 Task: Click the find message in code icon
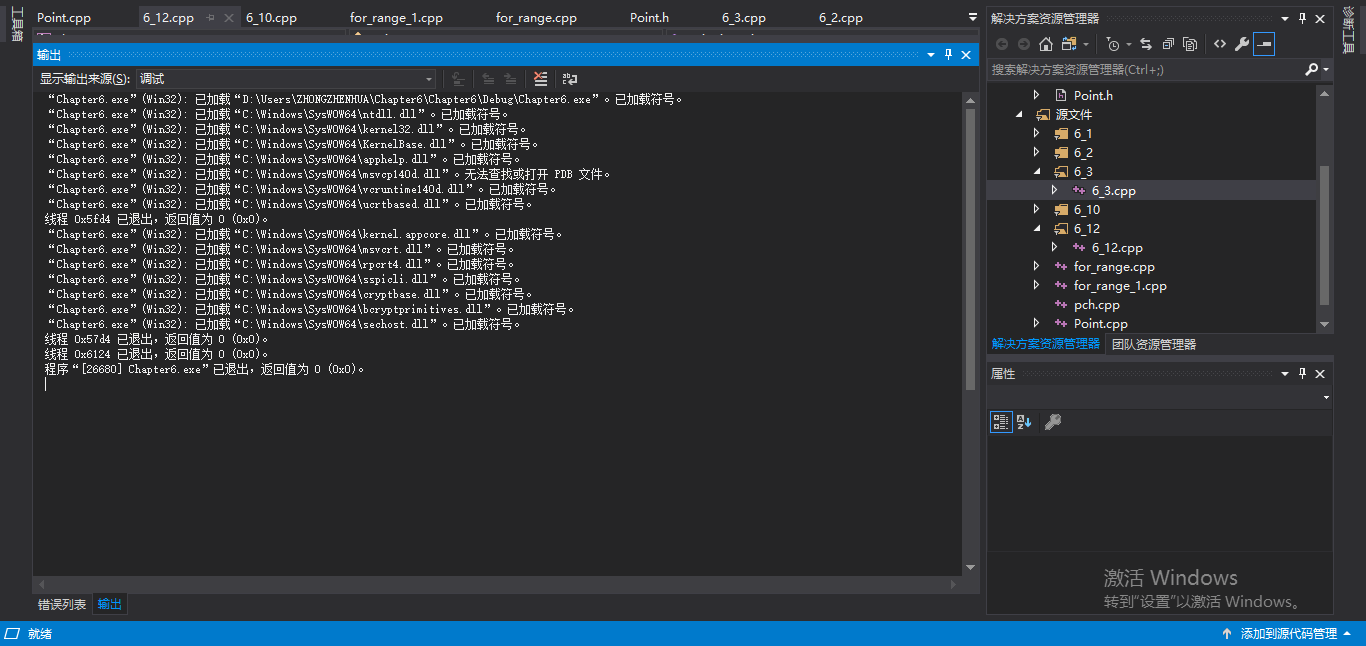[458, 78]
